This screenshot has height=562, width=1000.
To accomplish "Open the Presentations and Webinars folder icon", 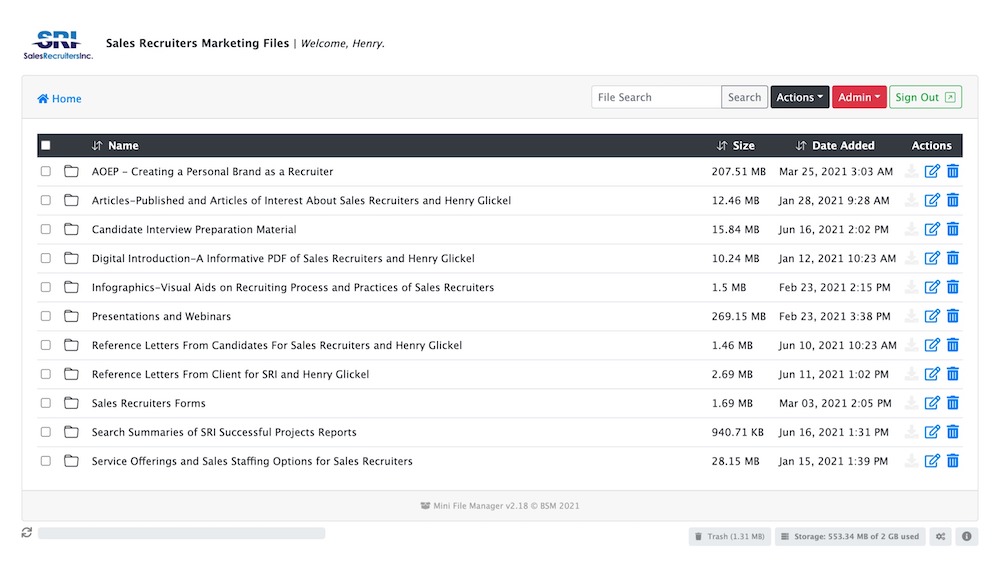I will pos(71,316).
